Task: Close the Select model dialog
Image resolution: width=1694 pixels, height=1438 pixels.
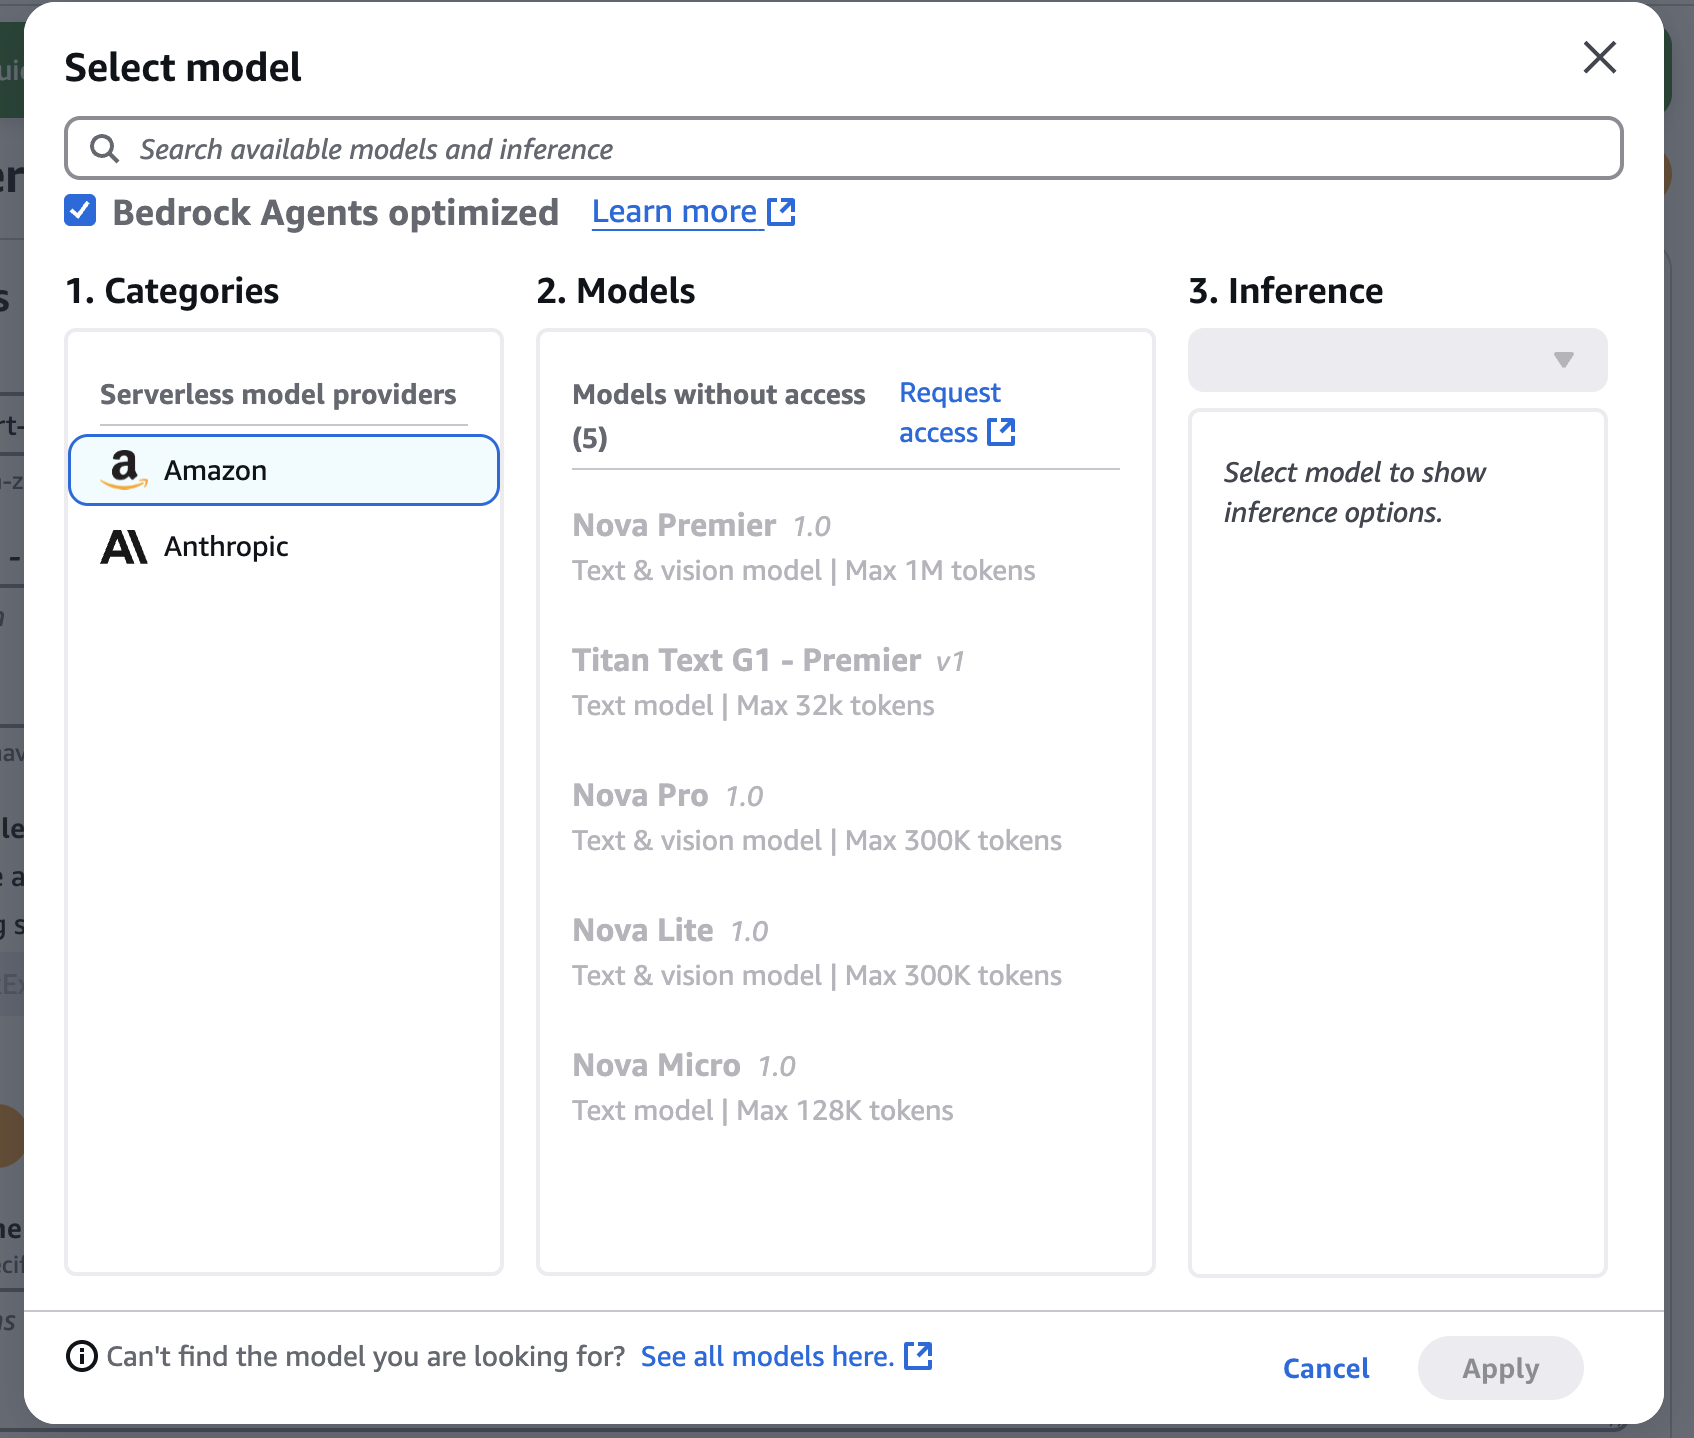Action: 1600,58
